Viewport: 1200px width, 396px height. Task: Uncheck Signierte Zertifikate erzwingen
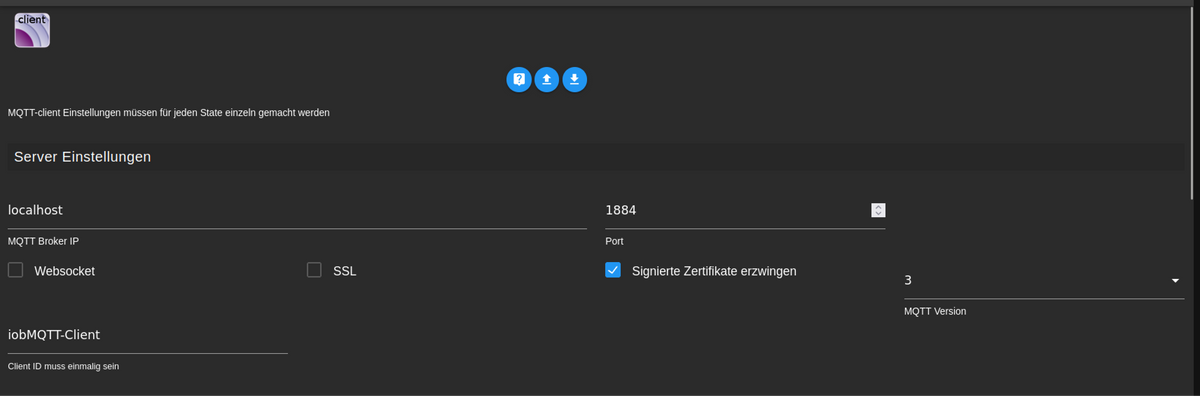point(613,270)
